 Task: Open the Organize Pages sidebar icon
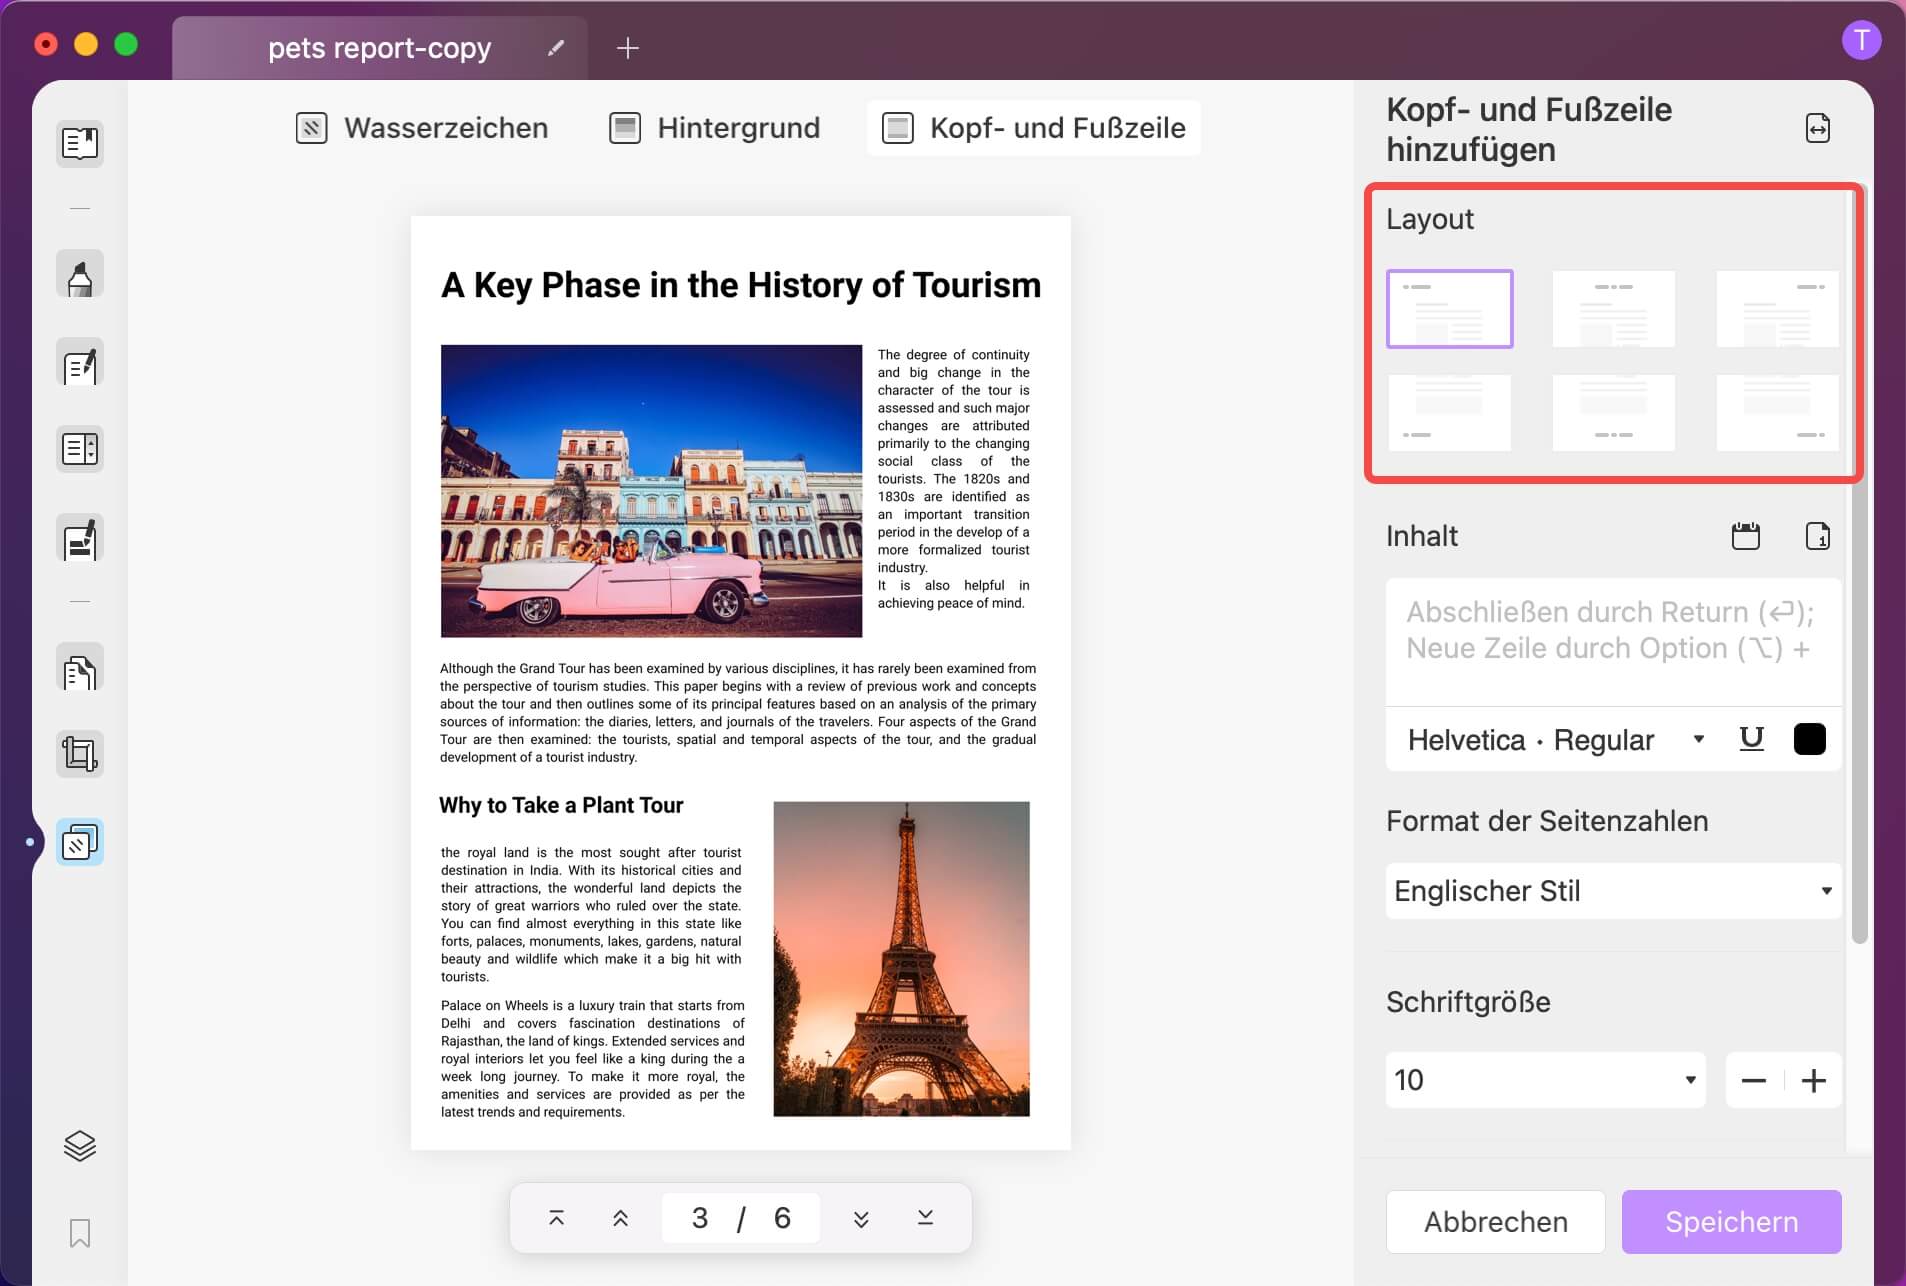click(x=80, y=668)
